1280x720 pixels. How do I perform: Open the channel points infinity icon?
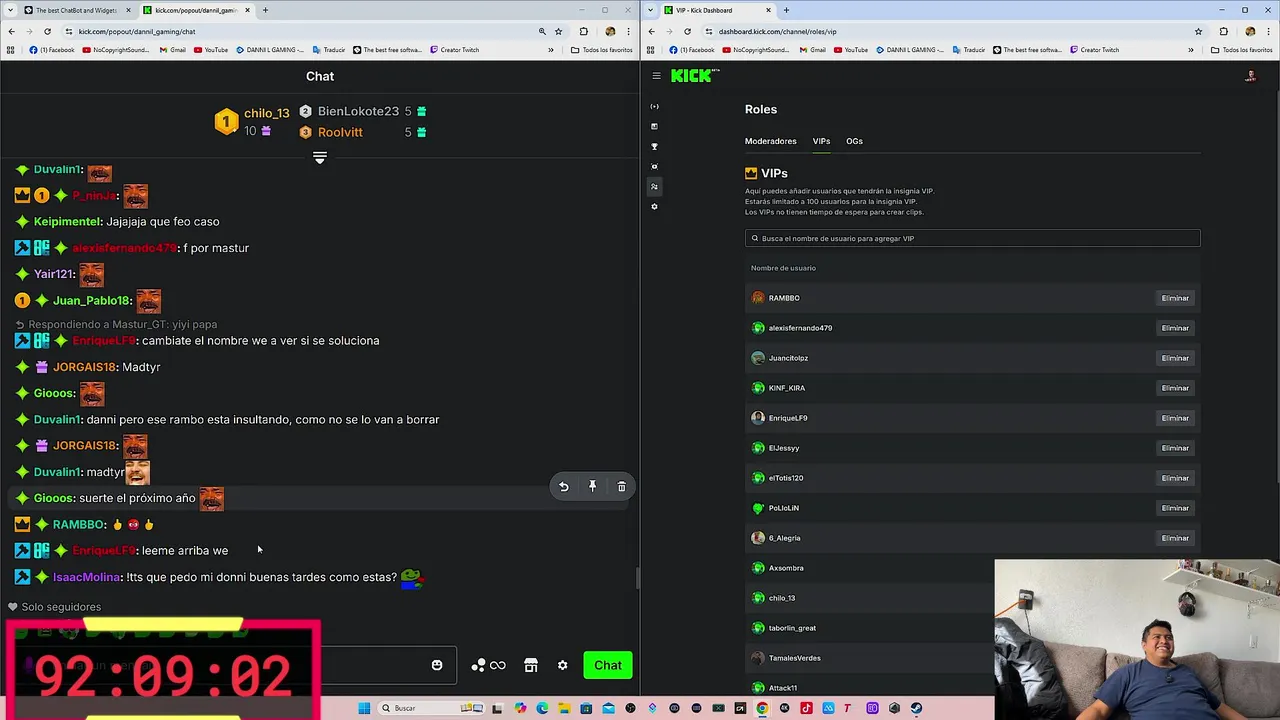(x=497, y=665)
